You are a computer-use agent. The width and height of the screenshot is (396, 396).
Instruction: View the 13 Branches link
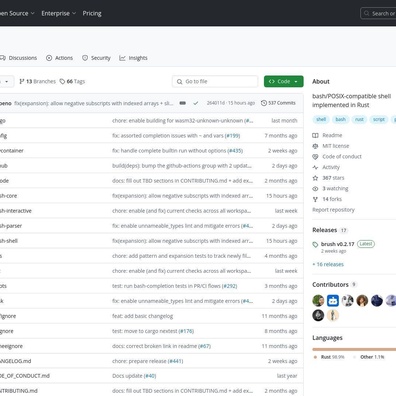click(37, 81)
